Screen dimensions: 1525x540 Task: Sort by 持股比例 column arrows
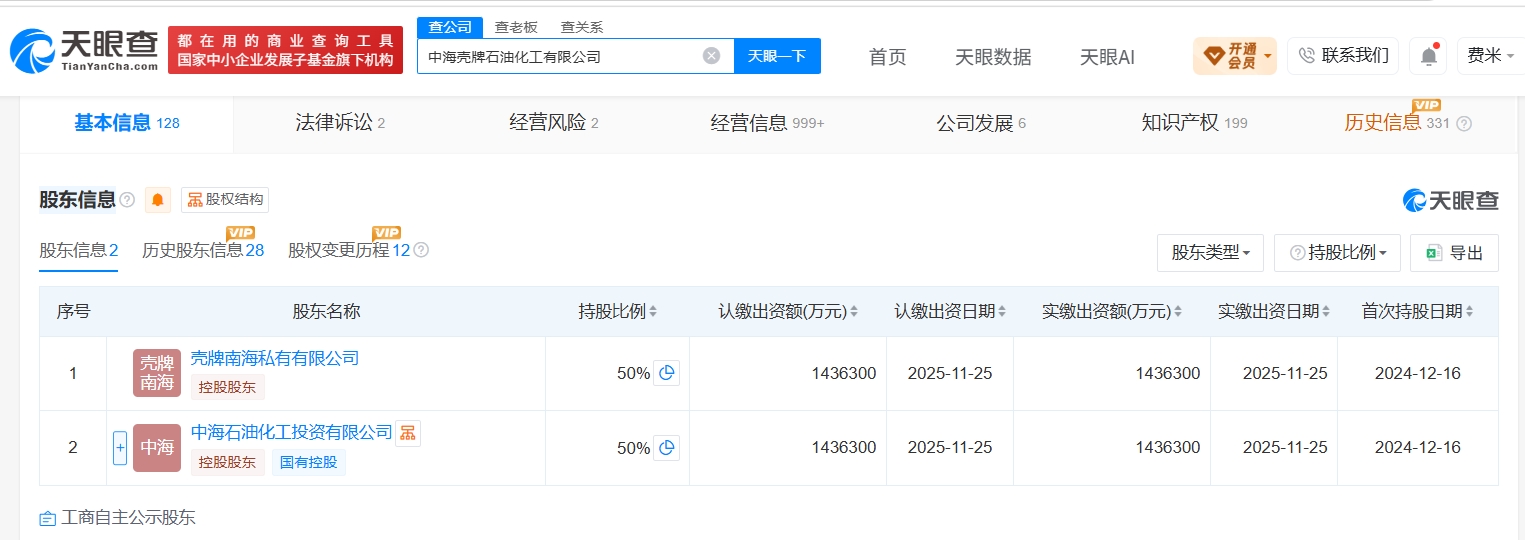pos(653,312)
